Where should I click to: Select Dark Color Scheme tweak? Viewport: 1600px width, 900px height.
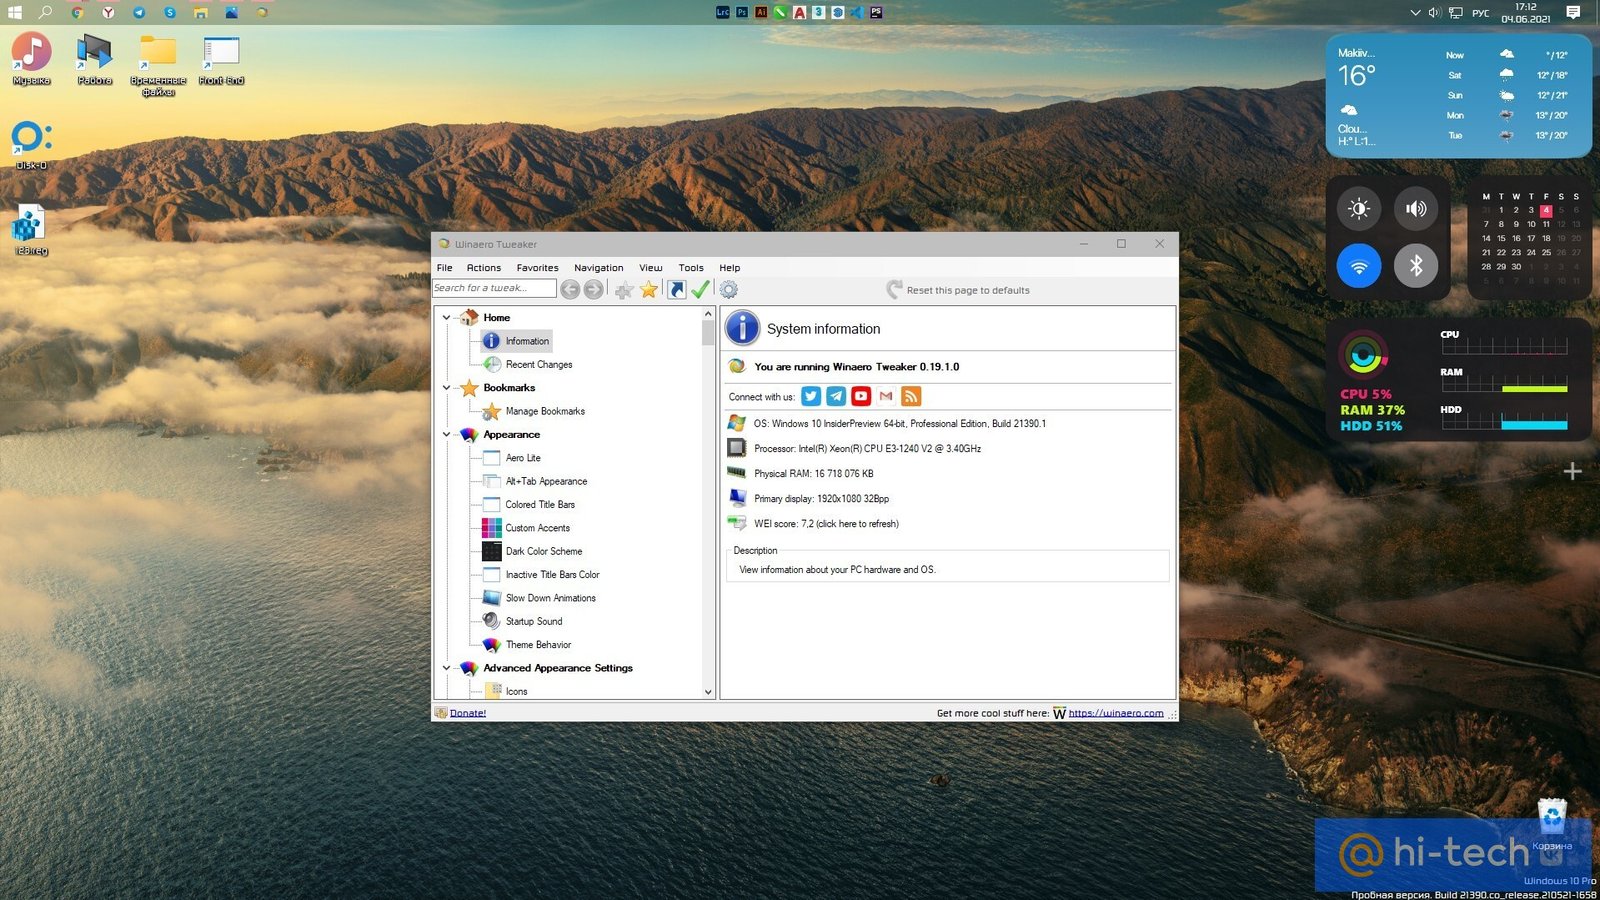click(x=544, y=551)
